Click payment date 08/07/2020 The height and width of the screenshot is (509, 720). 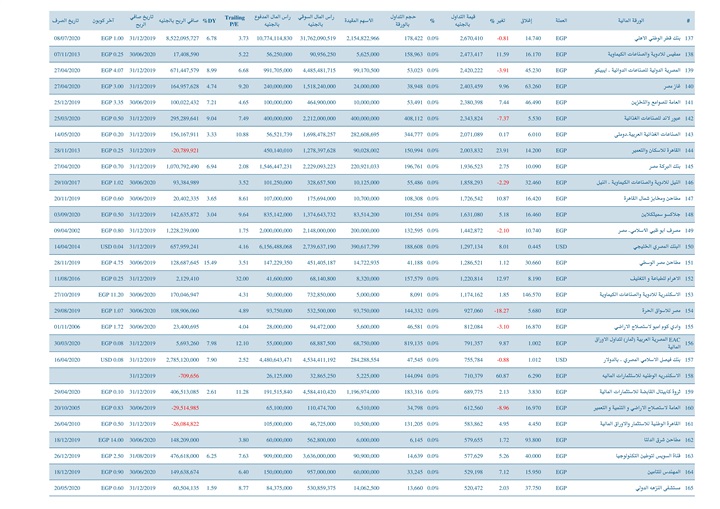pos(67,39)
